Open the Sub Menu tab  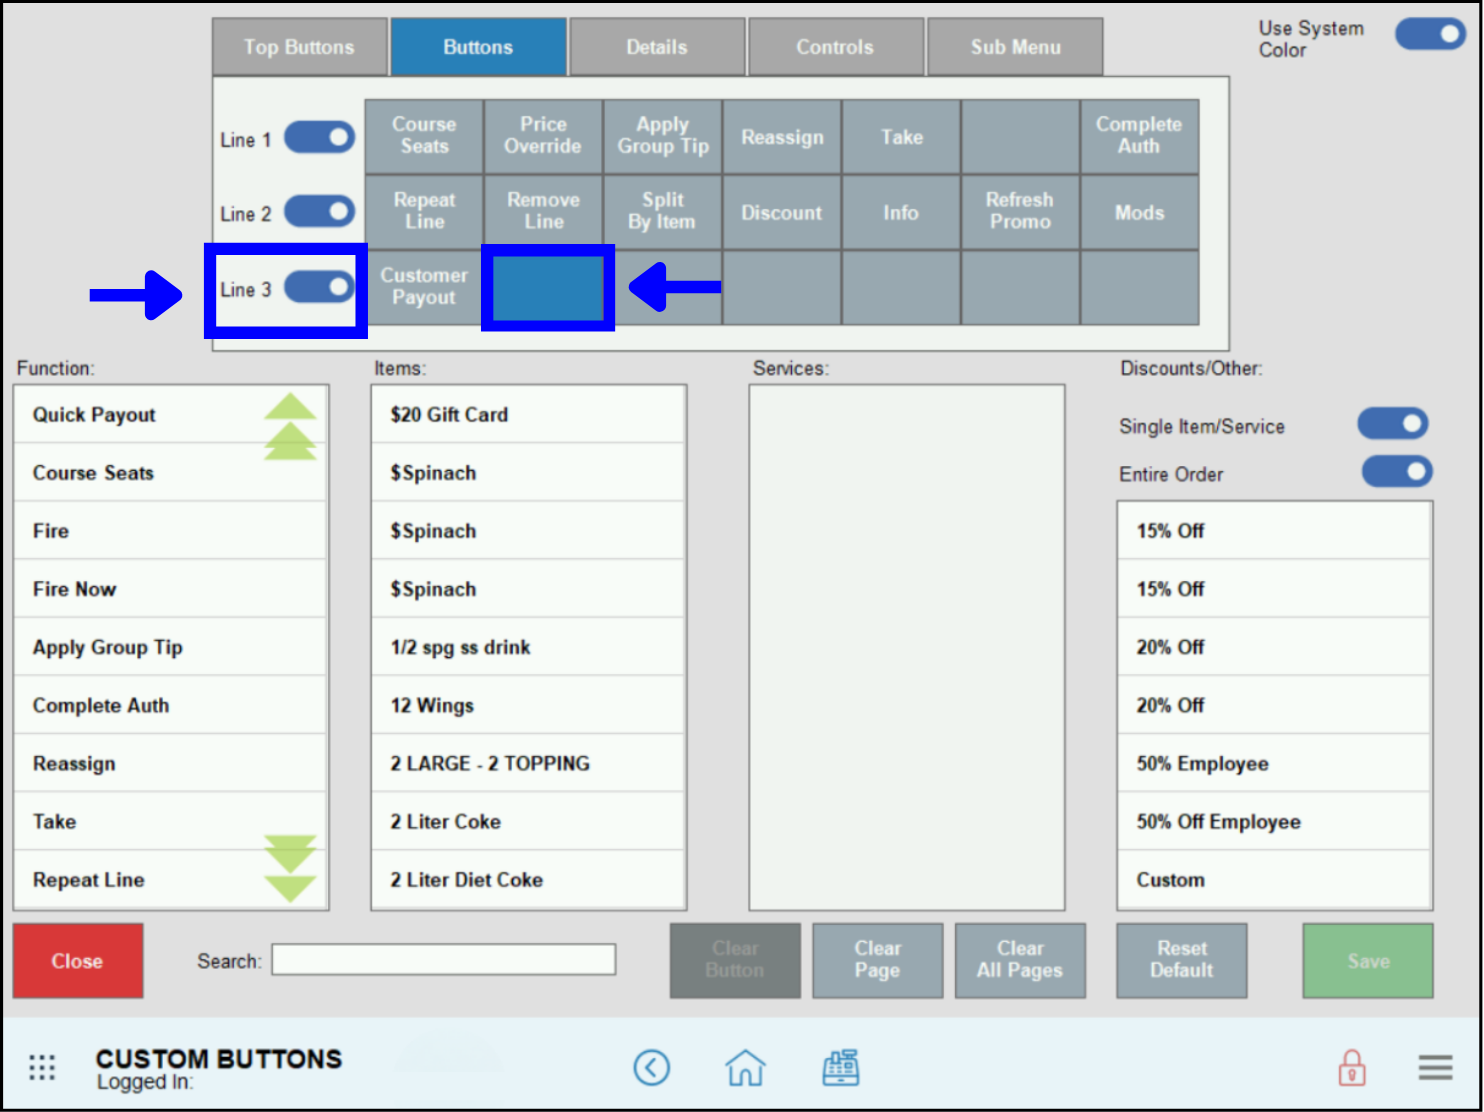point(1015,46)
